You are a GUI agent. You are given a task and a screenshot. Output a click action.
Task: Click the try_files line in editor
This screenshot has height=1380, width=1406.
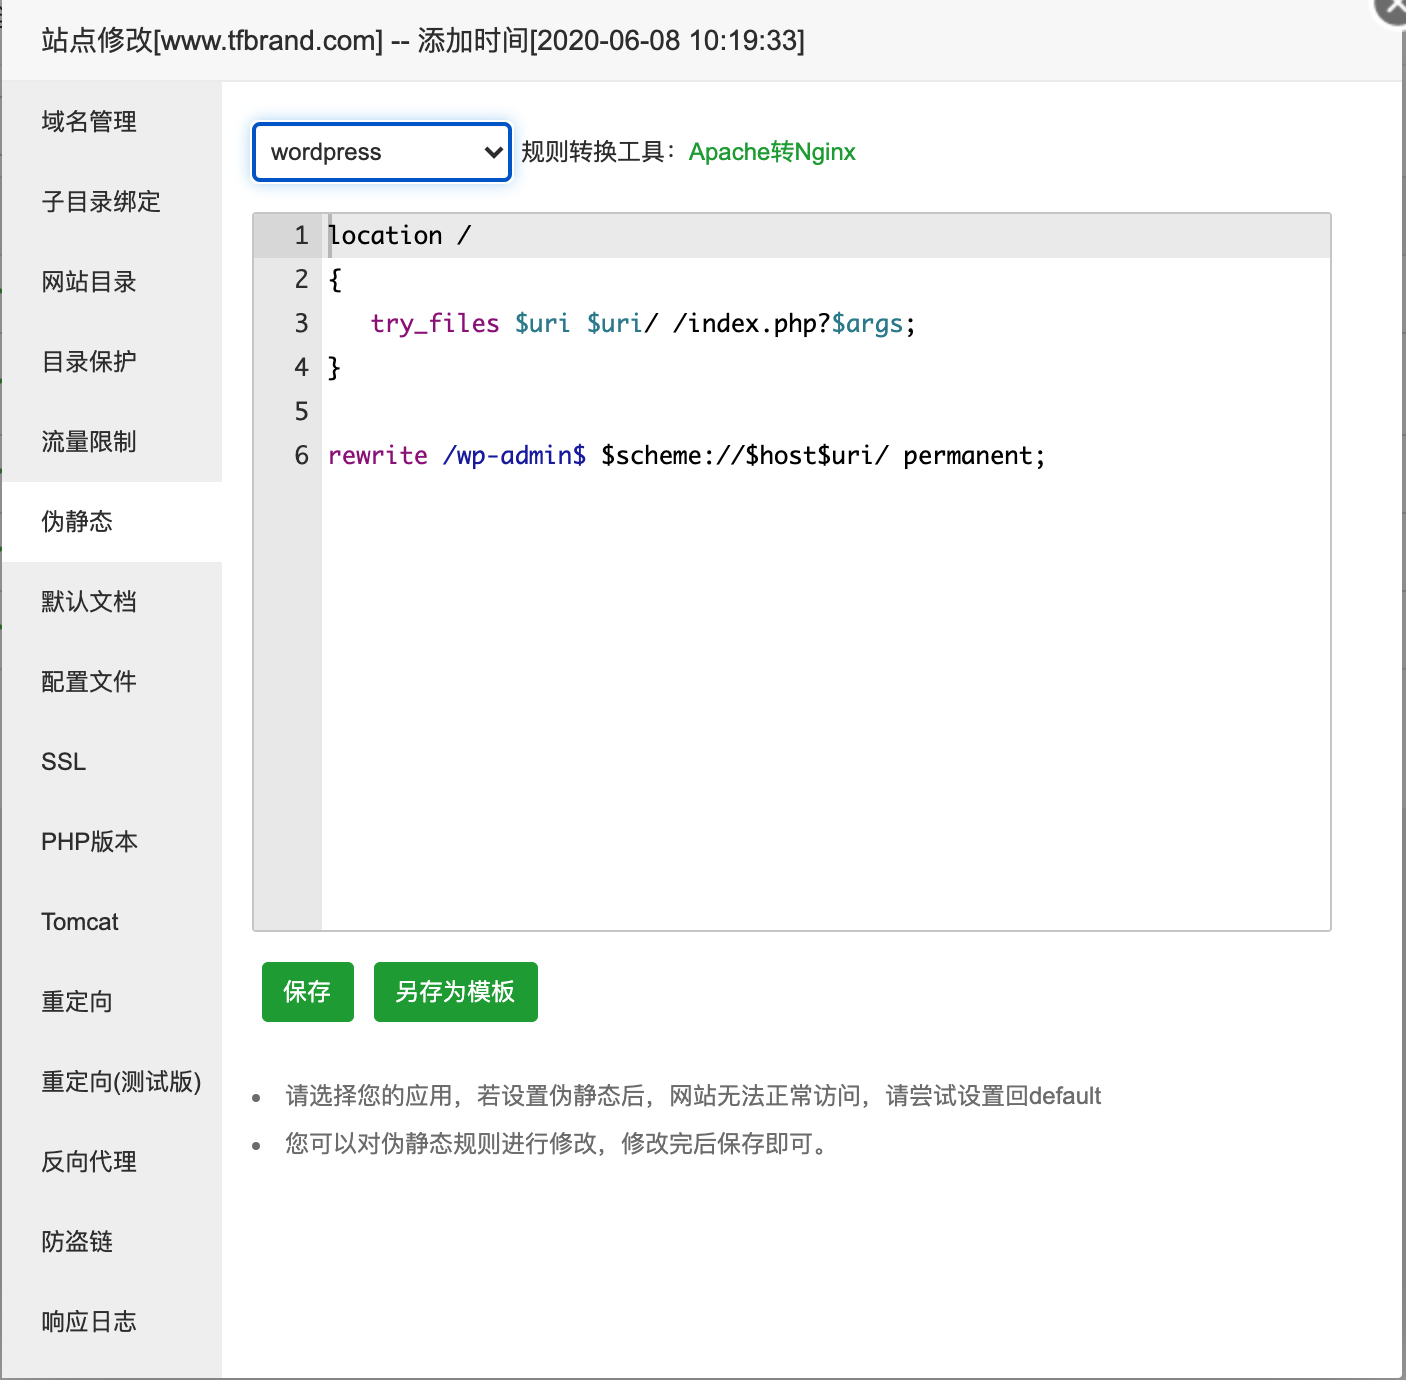(643, 324)
